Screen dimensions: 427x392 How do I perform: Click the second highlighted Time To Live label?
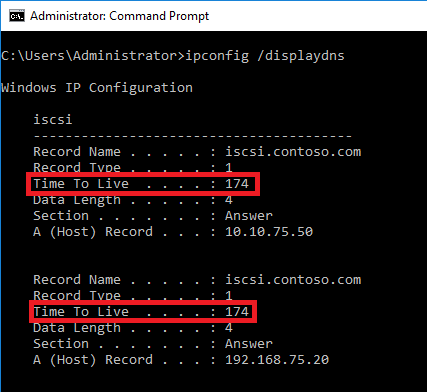click(81, 312)
